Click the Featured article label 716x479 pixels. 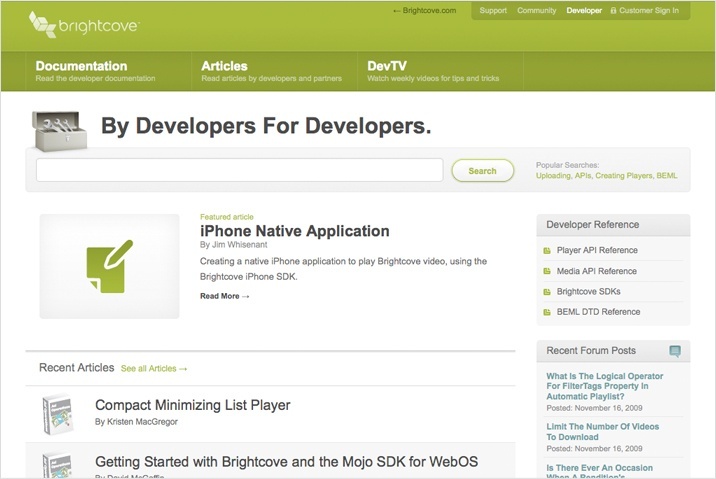pos(226,217)
